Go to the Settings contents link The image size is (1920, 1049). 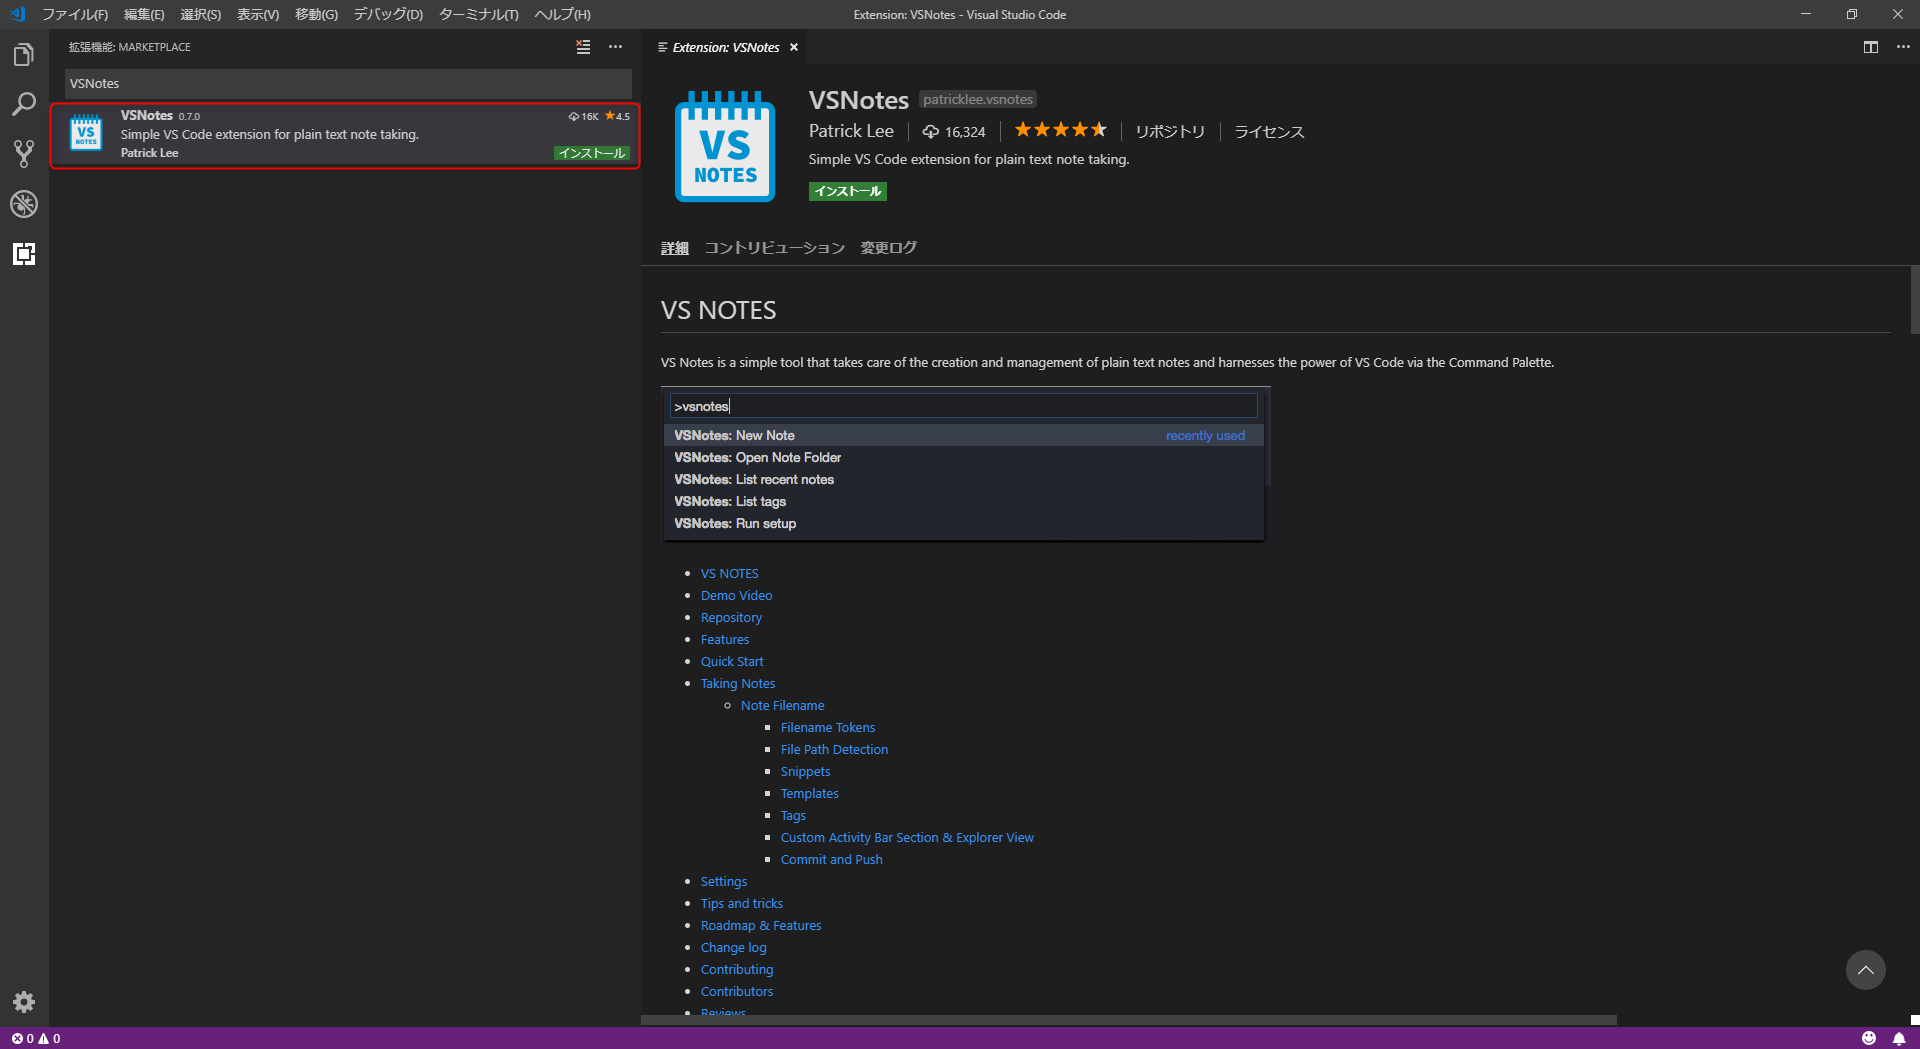coord(724,881)
